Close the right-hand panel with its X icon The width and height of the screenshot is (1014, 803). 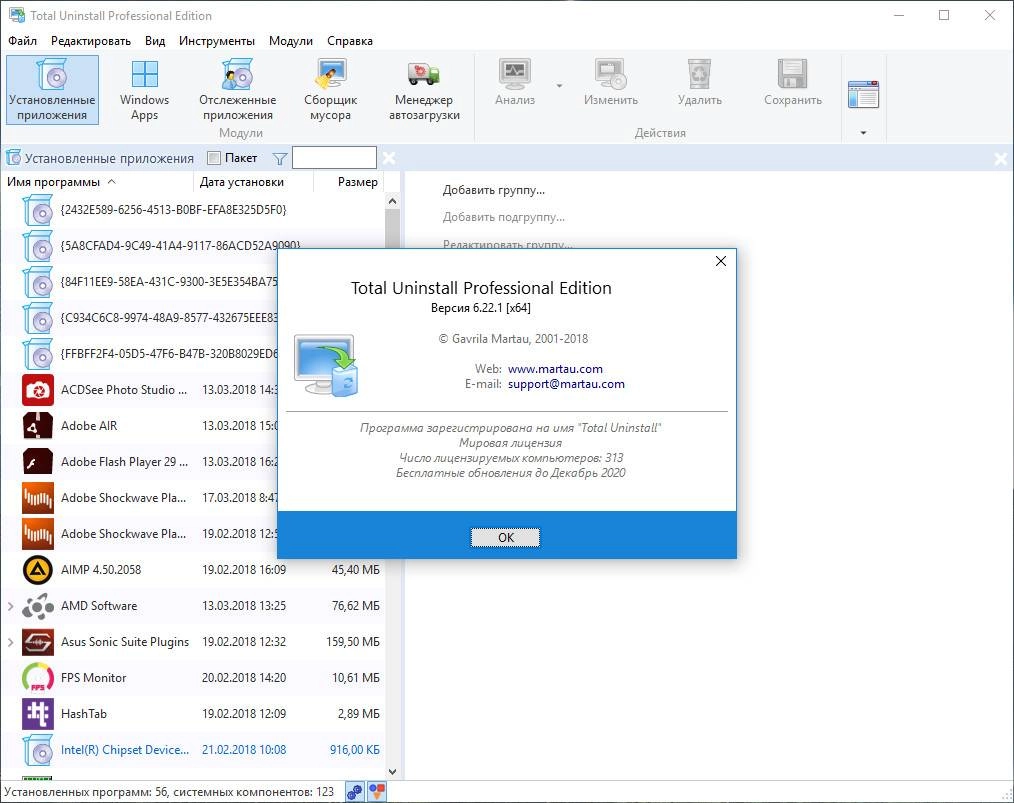[1000, 158]
